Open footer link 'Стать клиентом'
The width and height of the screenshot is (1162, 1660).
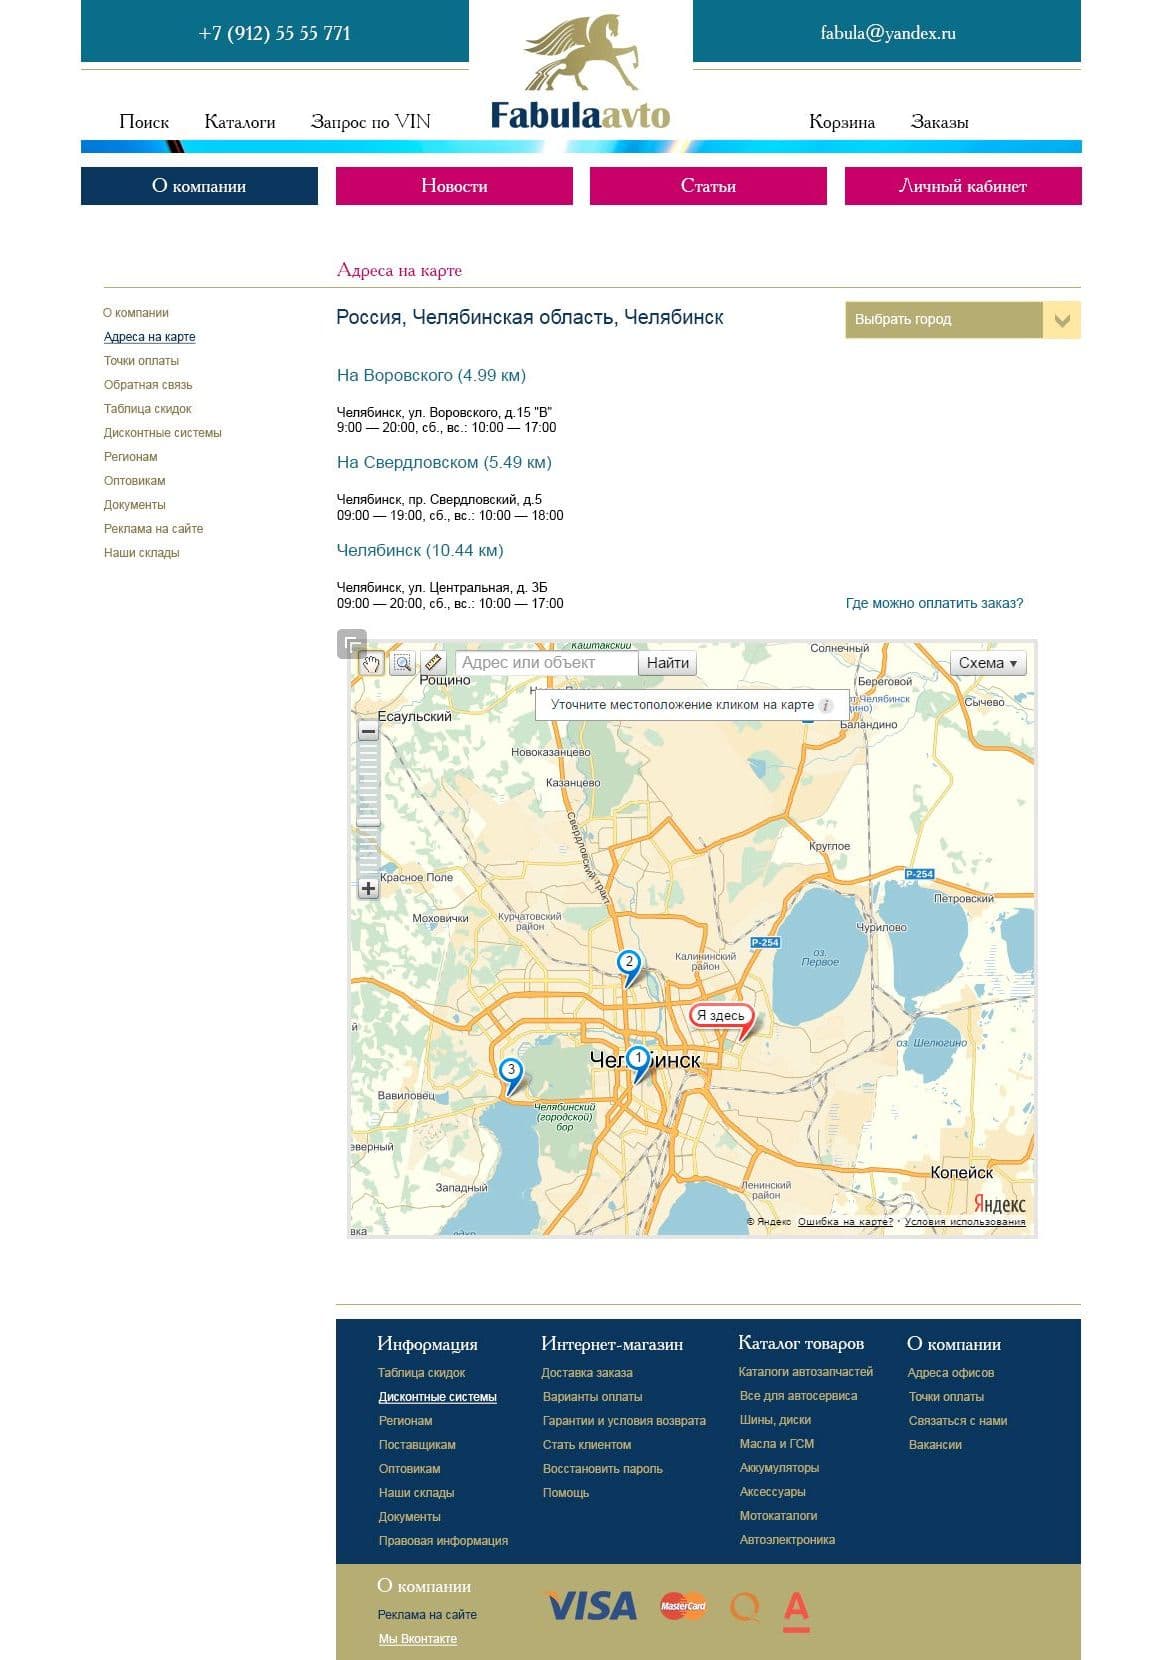[x=587, y=1445]
